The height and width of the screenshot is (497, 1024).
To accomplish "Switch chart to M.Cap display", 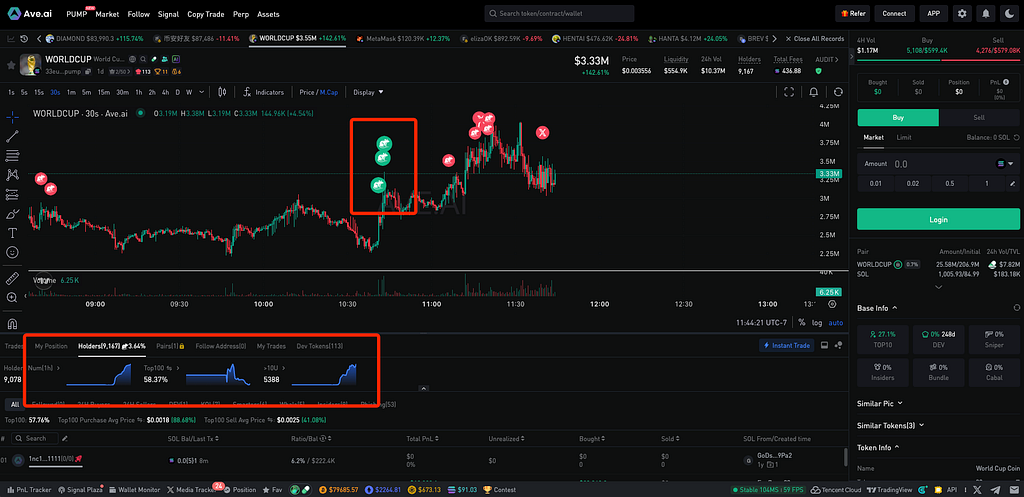I will [x=328, y=92].
